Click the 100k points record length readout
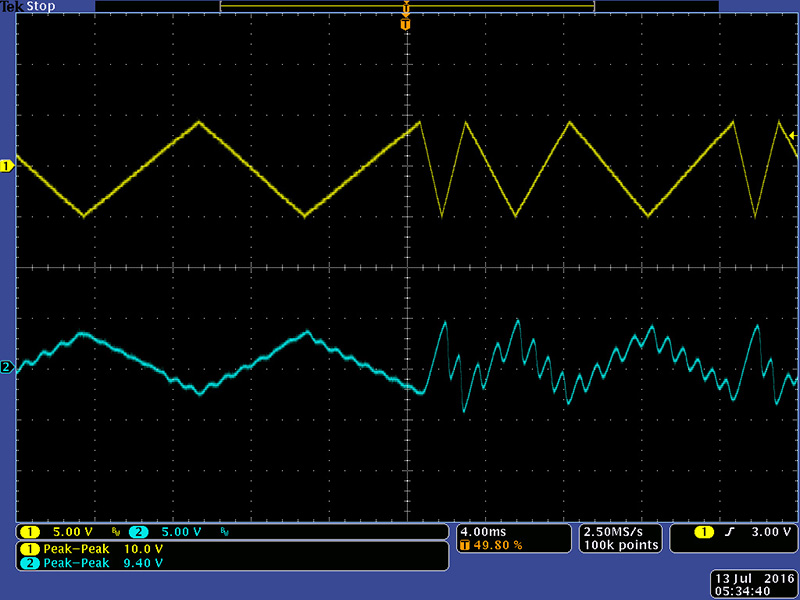The height and width of the screenshot is (600, 800). pos(619,545)
